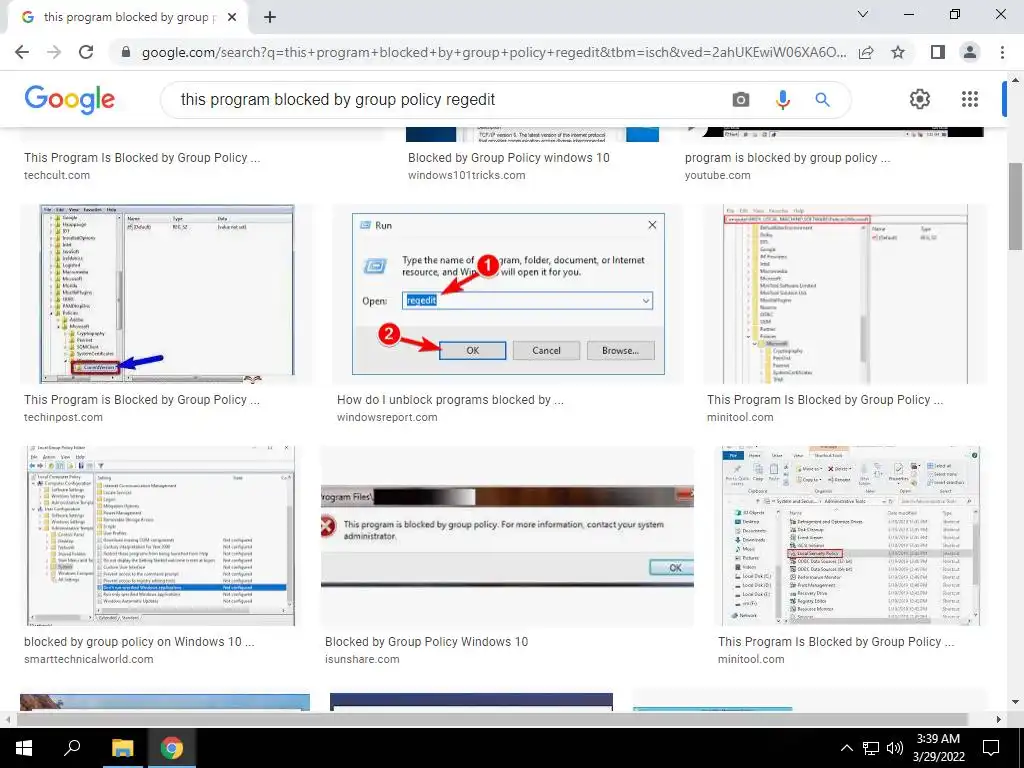1024x768 pixels.
Task: Open Google apps grid
Action: pyautogui.click(x=970, y=99)
